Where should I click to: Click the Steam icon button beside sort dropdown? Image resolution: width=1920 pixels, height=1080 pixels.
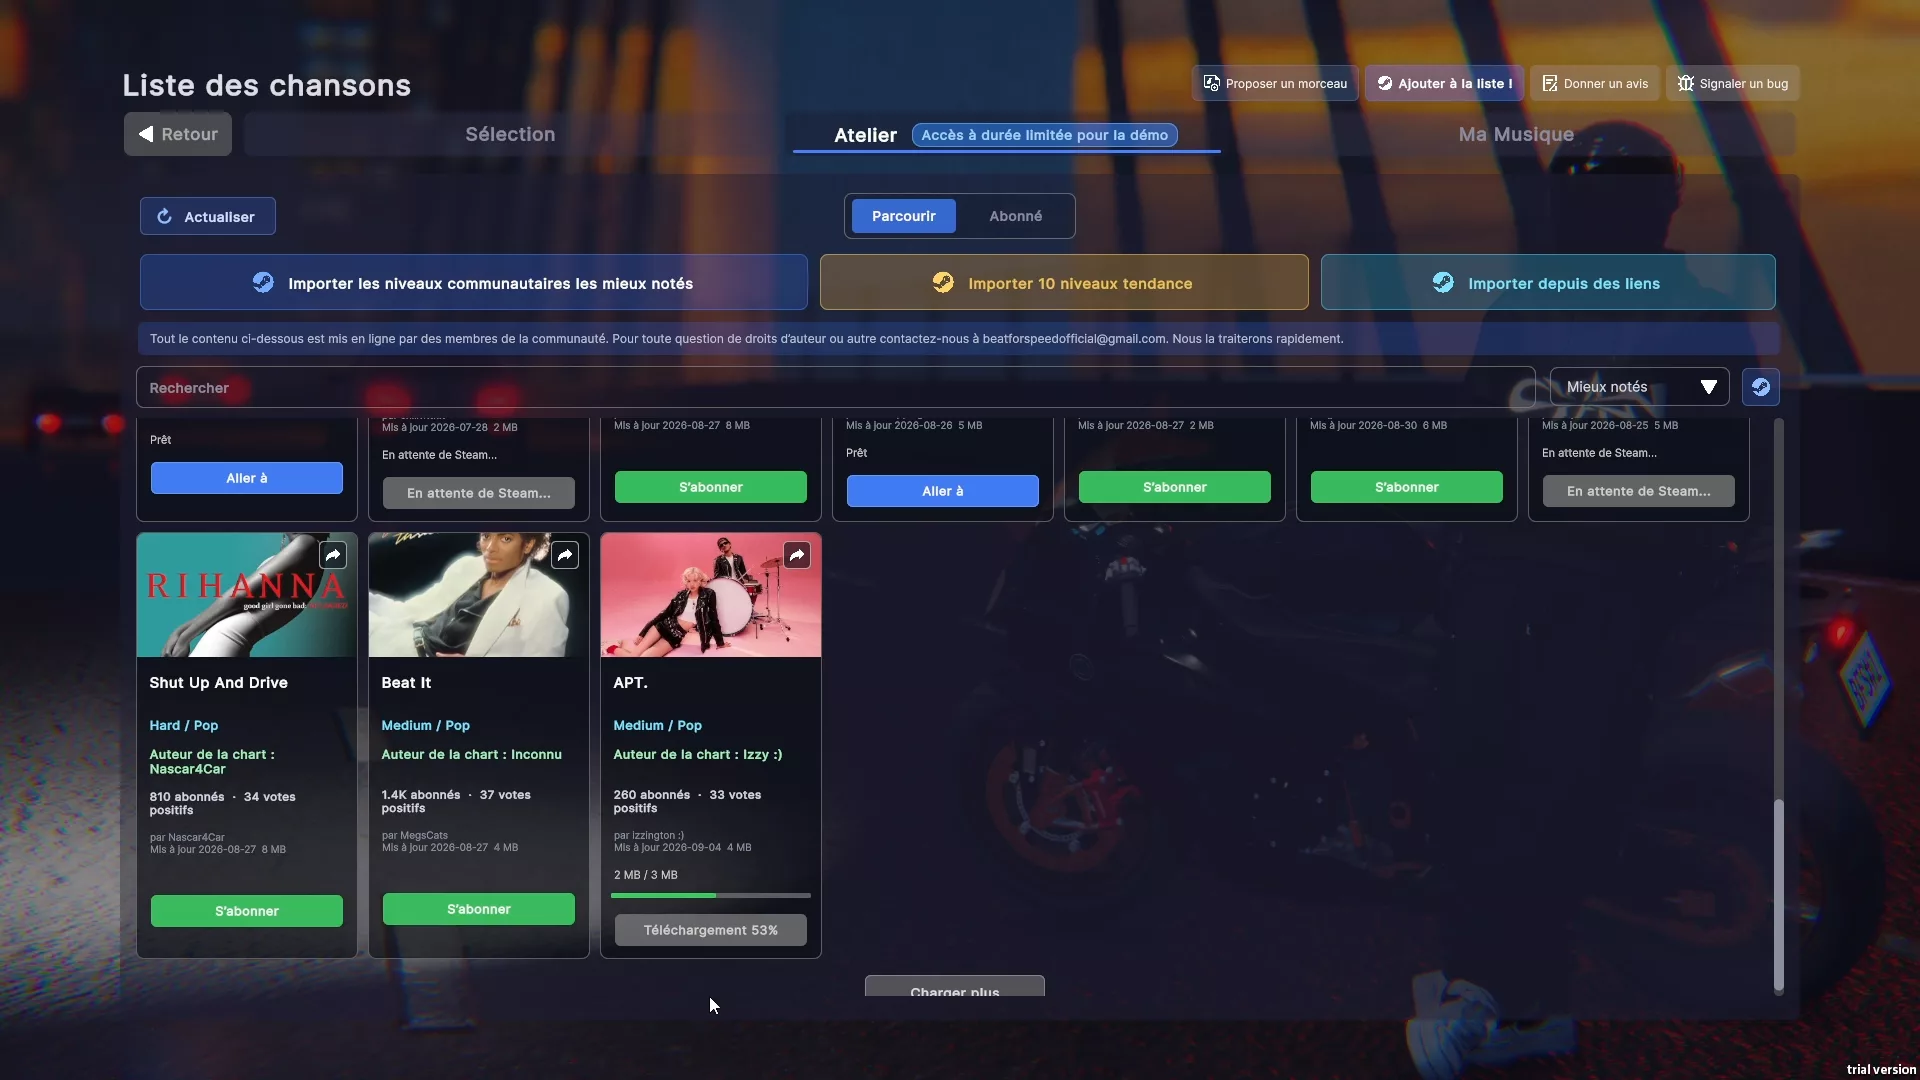point(1761,387)
